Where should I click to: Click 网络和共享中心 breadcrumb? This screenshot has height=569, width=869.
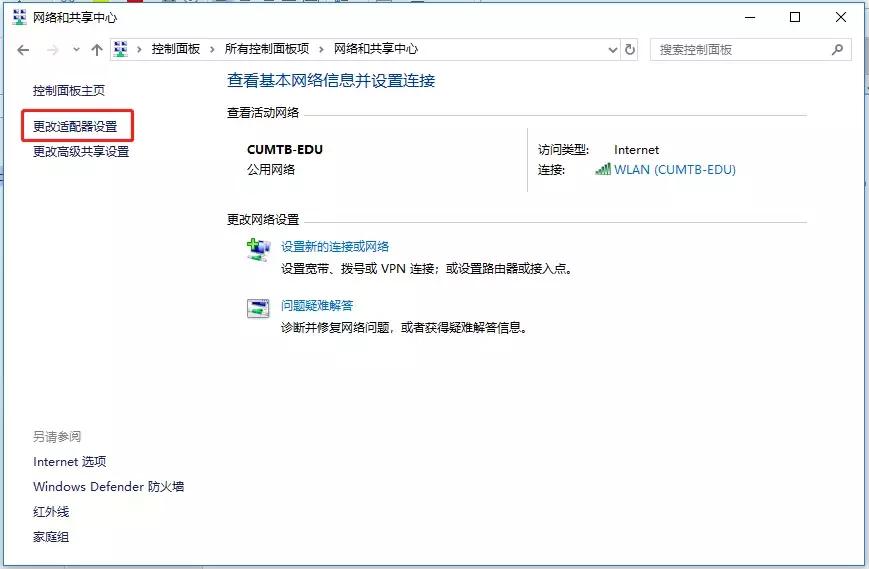coord(376,49)
